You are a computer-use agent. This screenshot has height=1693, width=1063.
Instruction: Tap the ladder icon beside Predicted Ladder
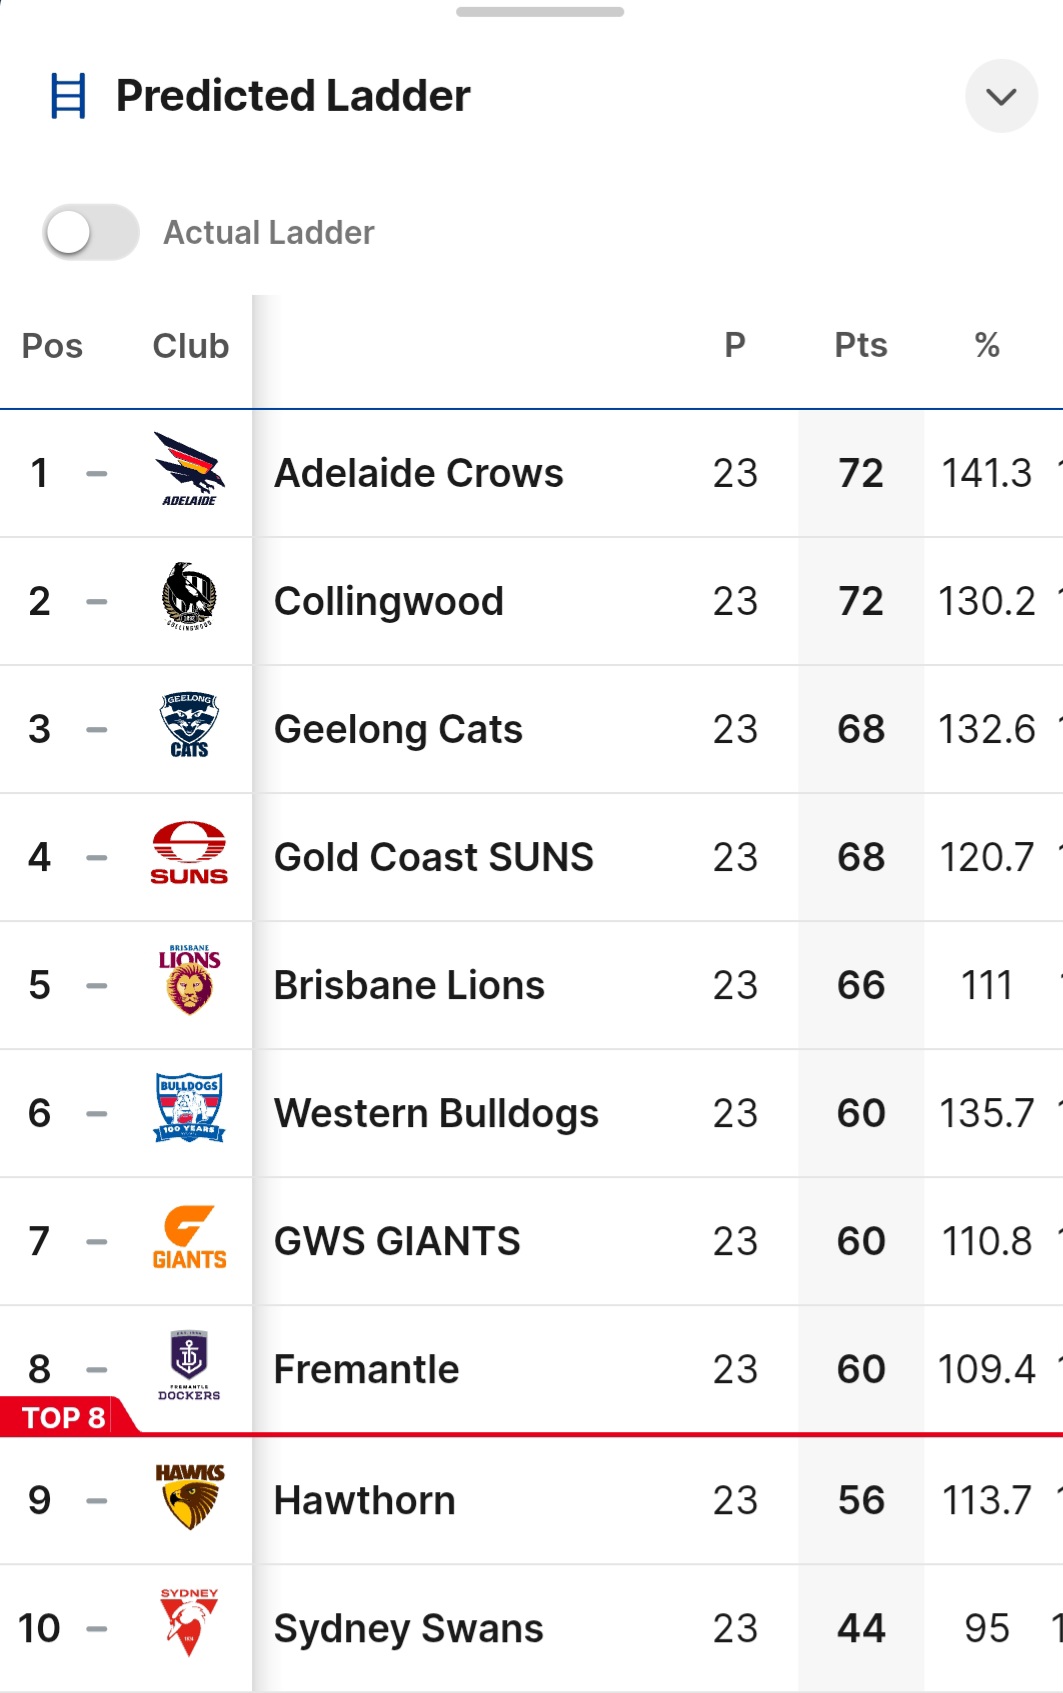pos(68,96)
